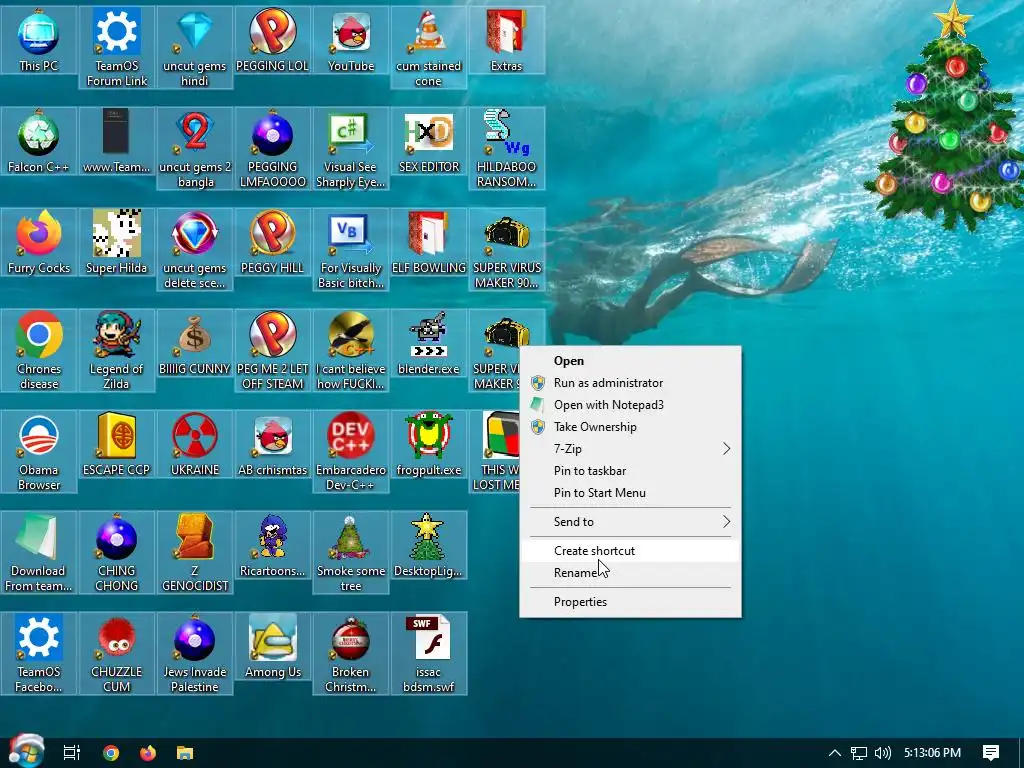Select Broken Christm... ornament icon

pos(351,654)
